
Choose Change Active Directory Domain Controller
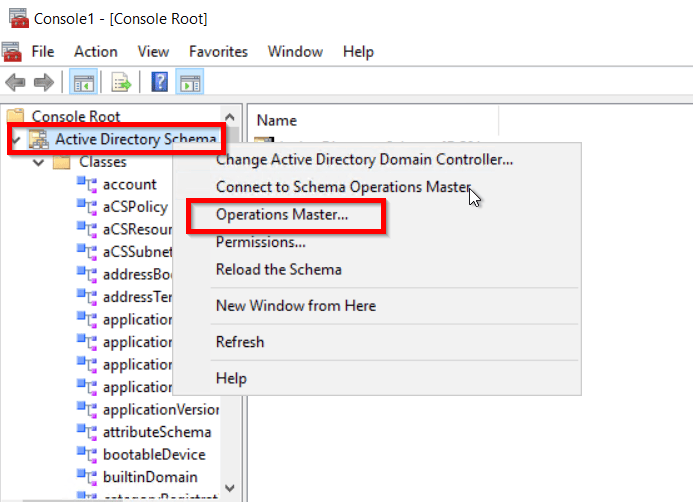point(365,159)
